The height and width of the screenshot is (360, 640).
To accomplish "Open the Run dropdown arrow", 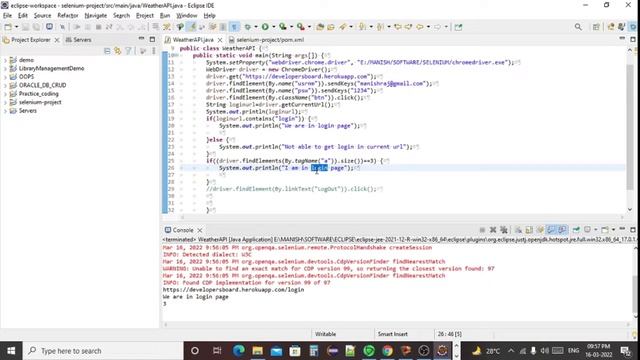I will tap(273, 27).
